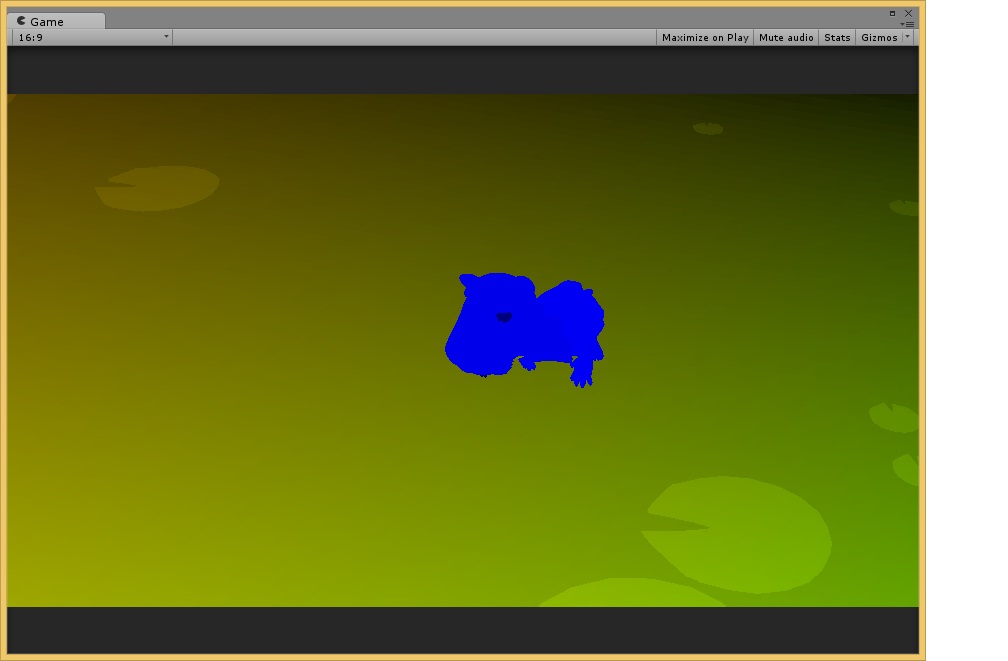Screen dimensions: 1008x661
Task: Toggle Maximize on Play
Action: (705, 37)
